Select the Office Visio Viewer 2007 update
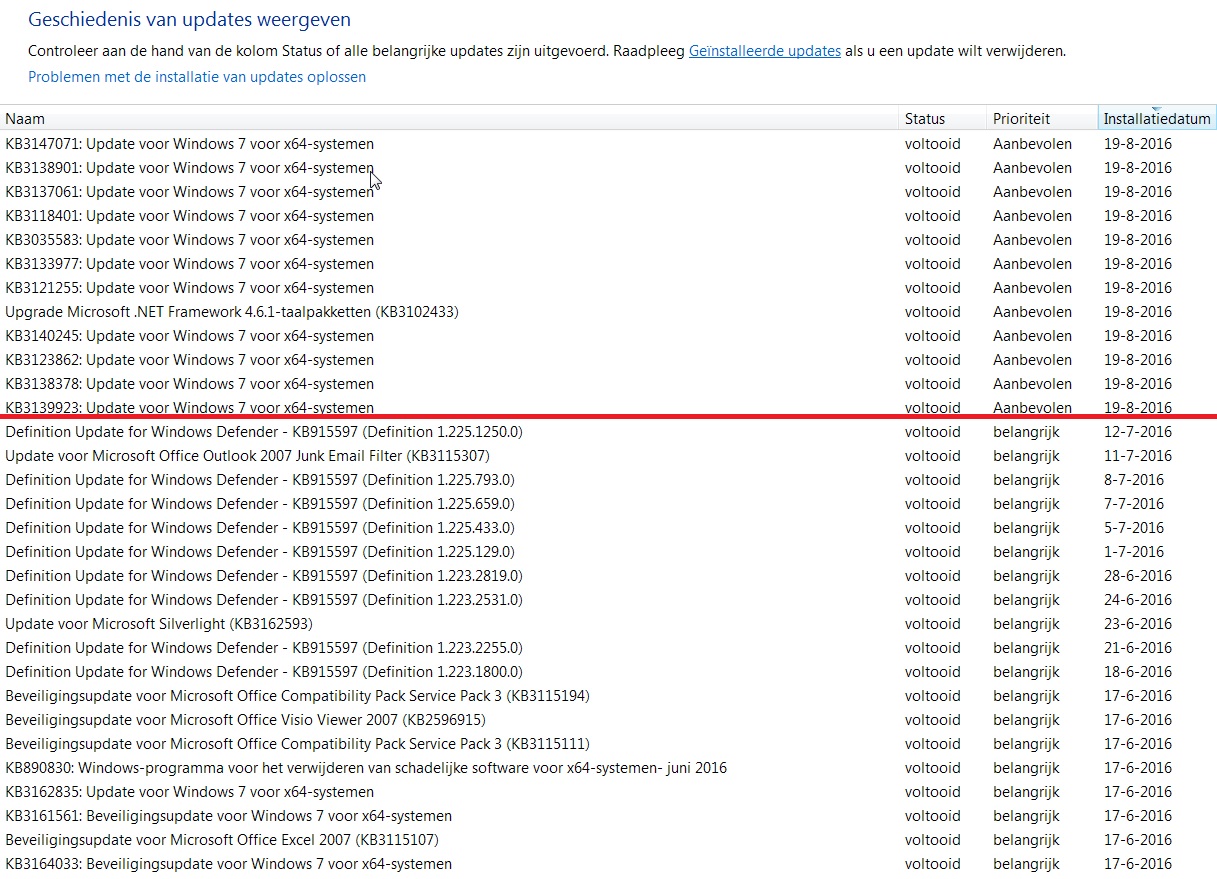Screen dimensions: 1217x879 click(x=608, y=720)
